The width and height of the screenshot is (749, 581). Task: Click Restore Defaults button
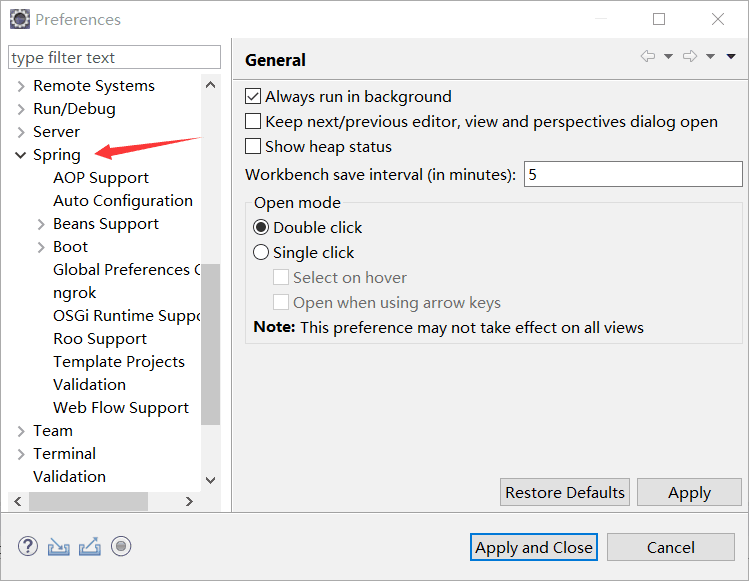[x=565, y=492]
